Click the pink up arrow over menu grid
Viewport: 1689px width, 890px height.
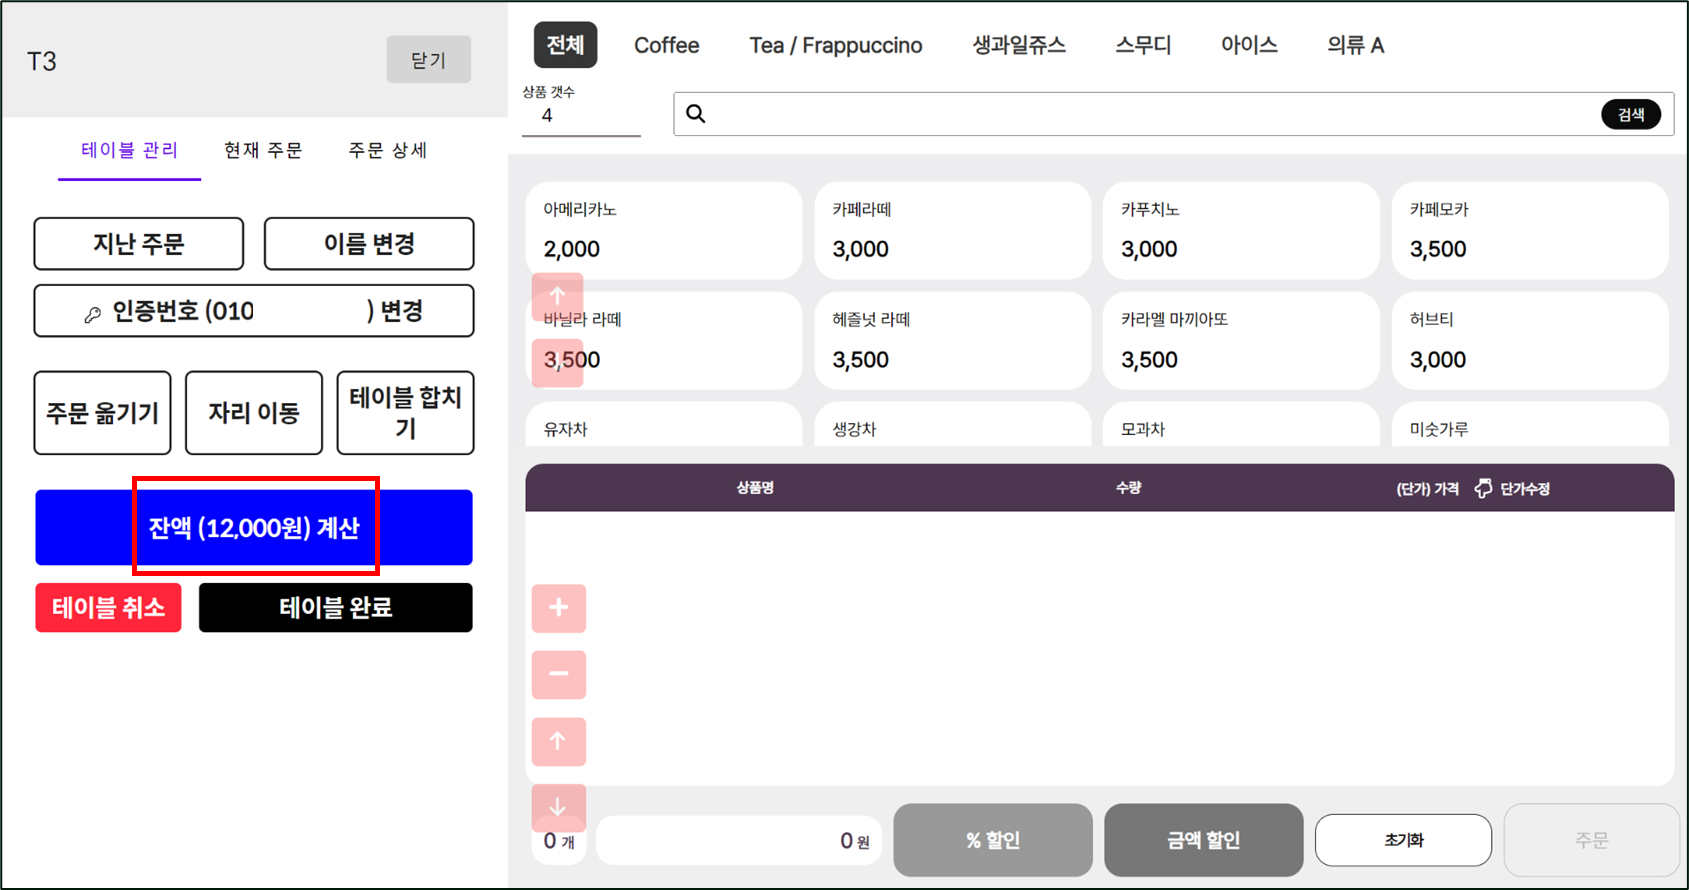[557, 295]
